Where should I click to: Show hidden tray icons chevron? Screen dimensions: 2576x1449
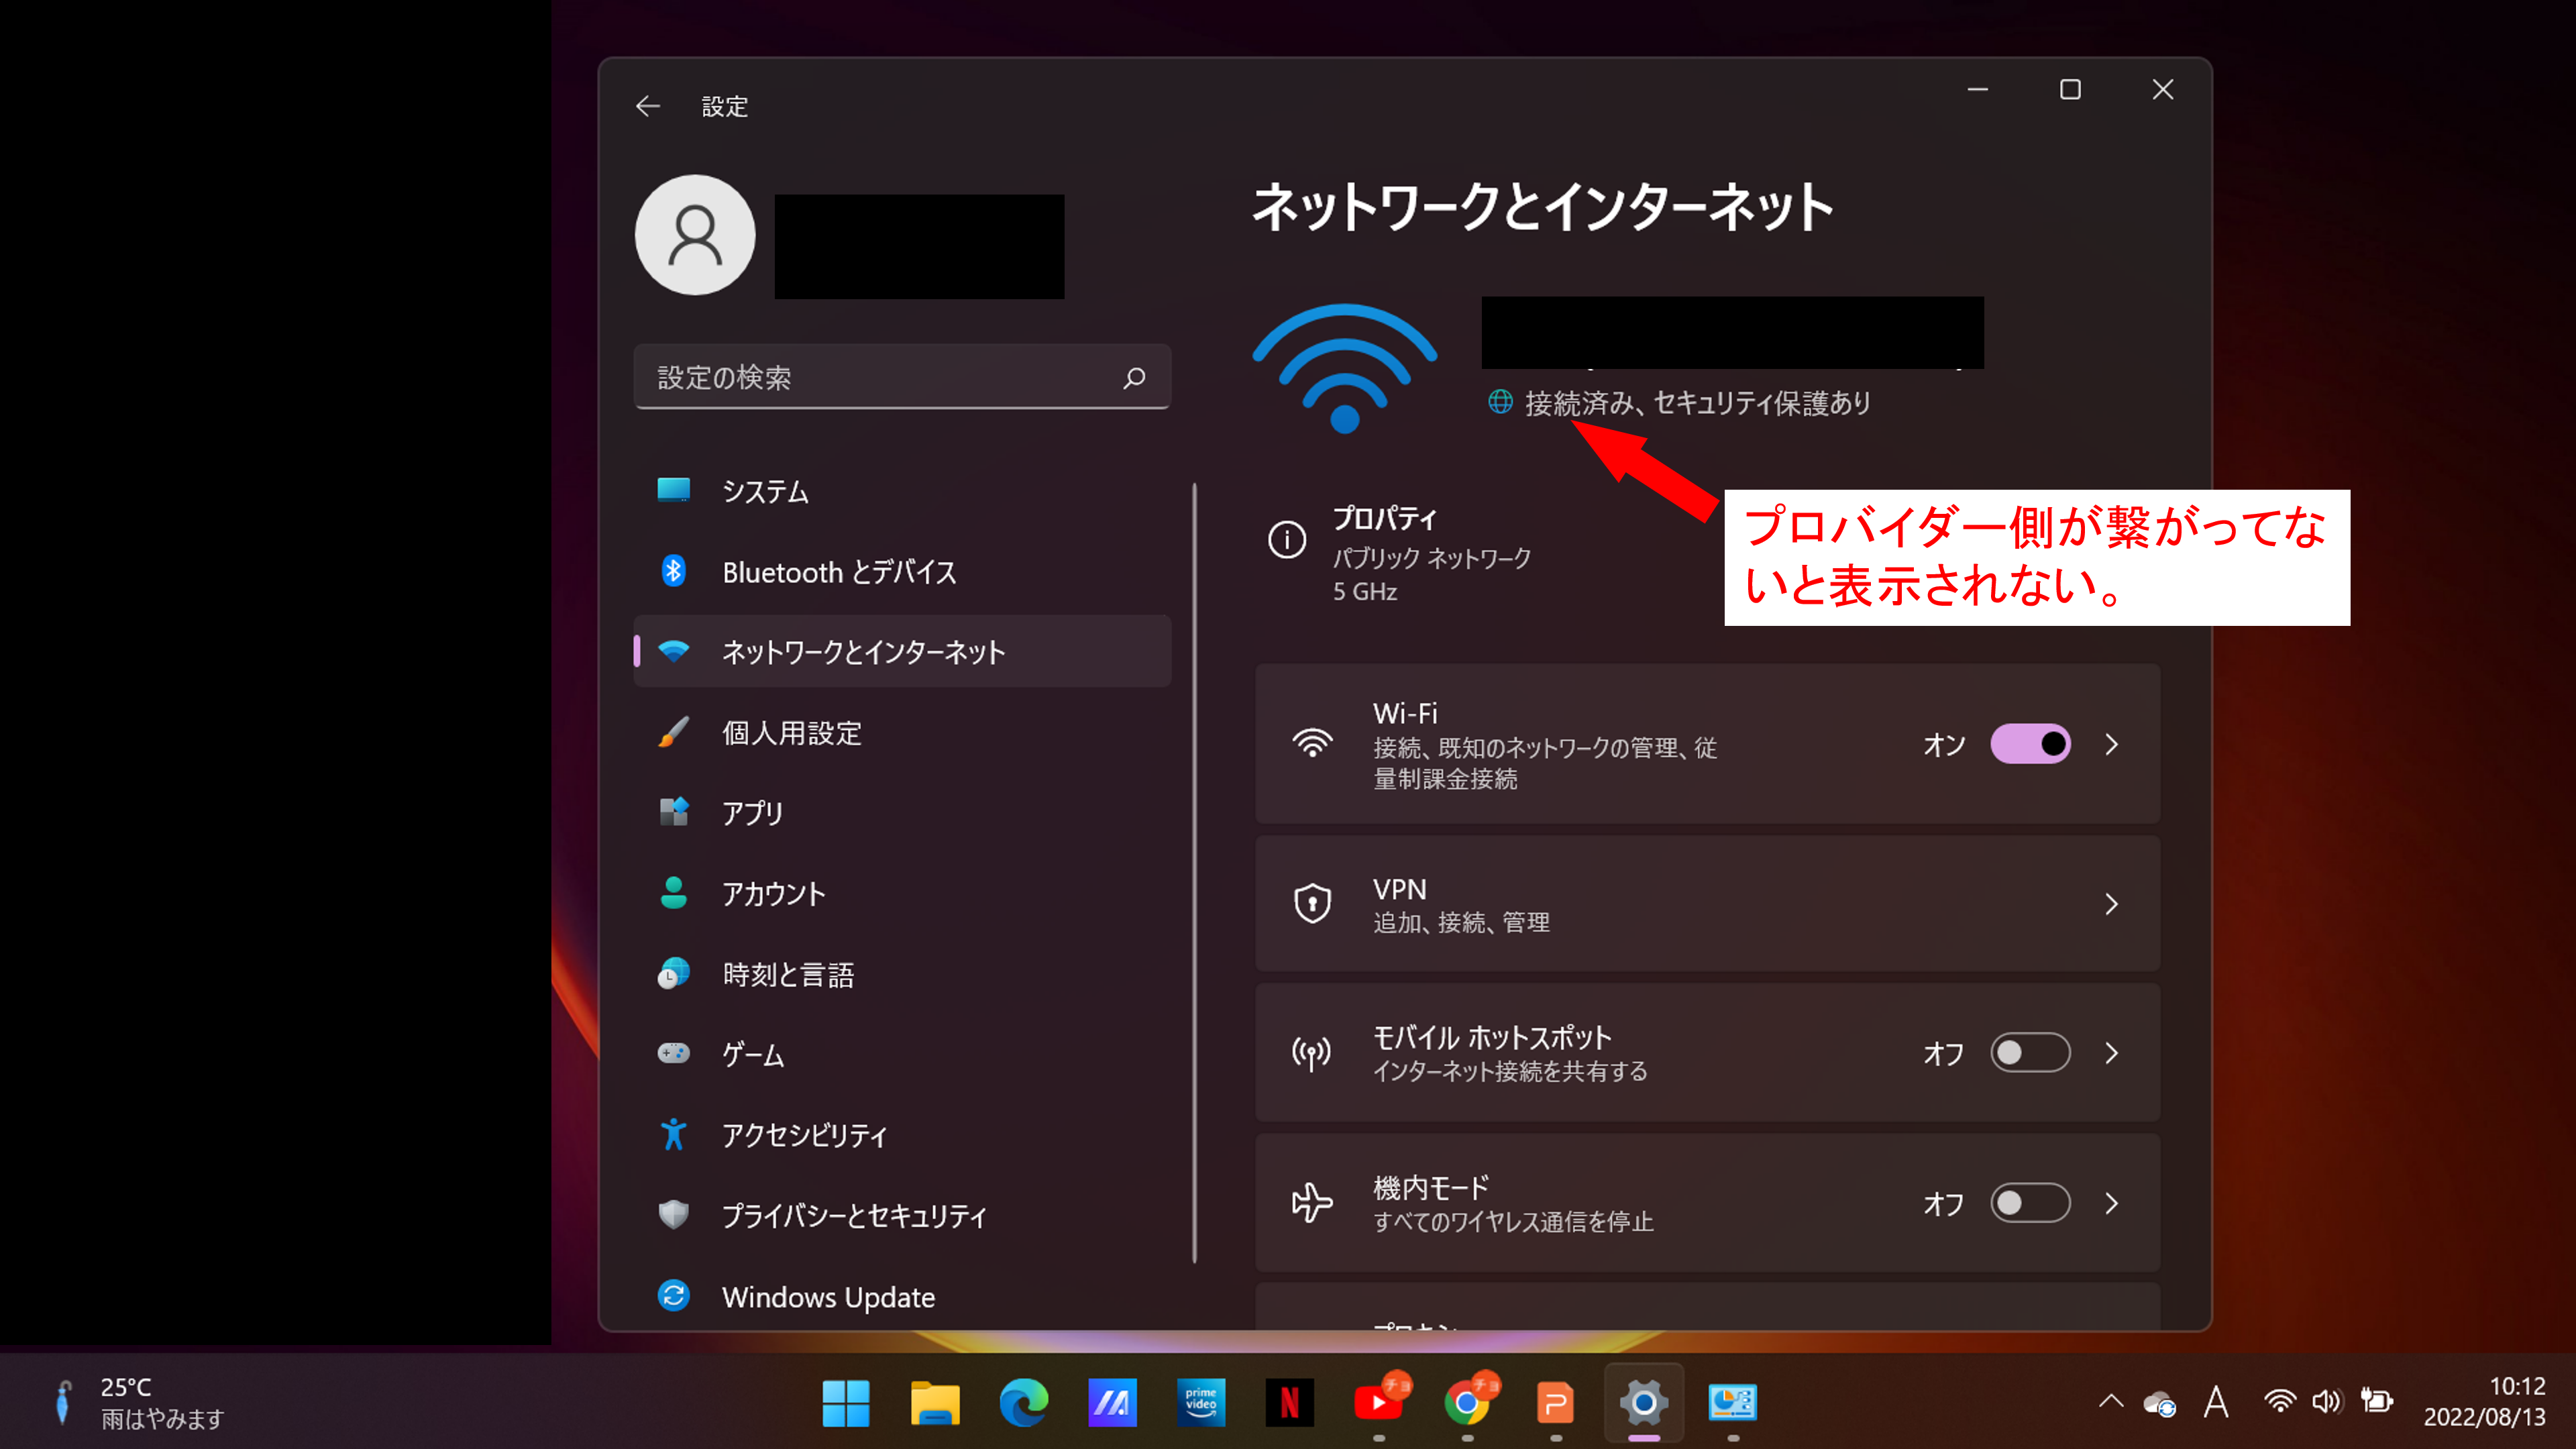pyautogui.click(x=2110, y=1402)
